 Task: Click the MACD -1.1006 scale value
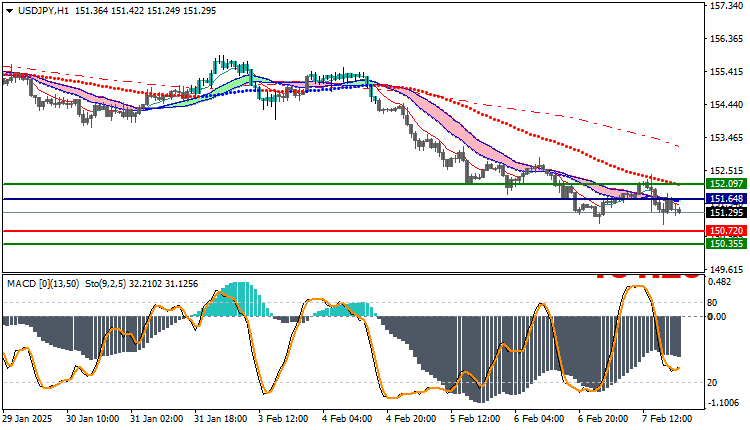tap(722, 403)
